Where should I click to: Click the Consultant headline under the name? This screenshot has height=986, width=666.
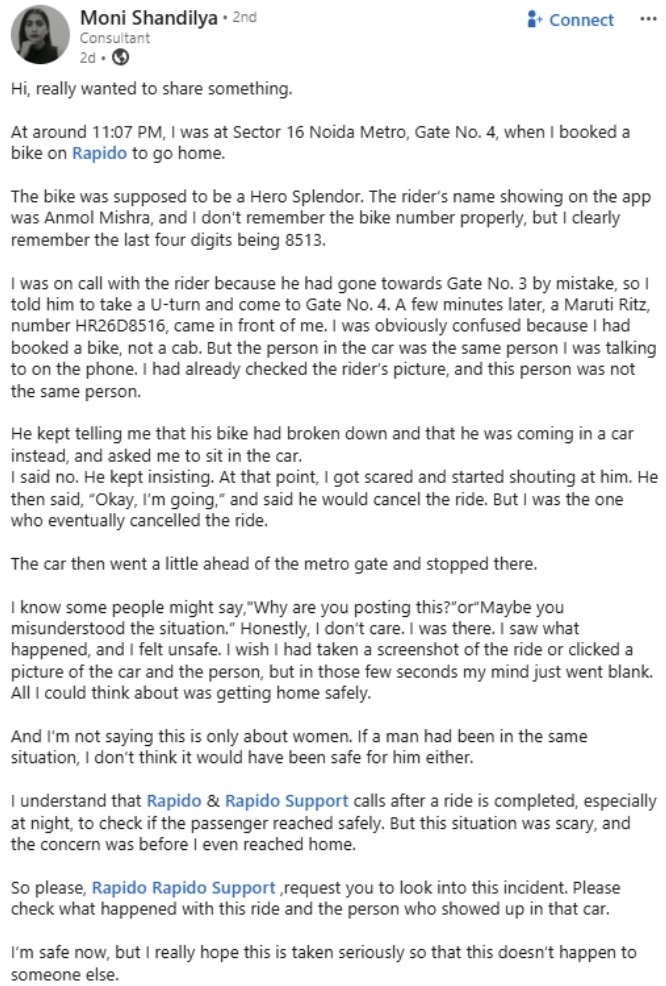114,38
